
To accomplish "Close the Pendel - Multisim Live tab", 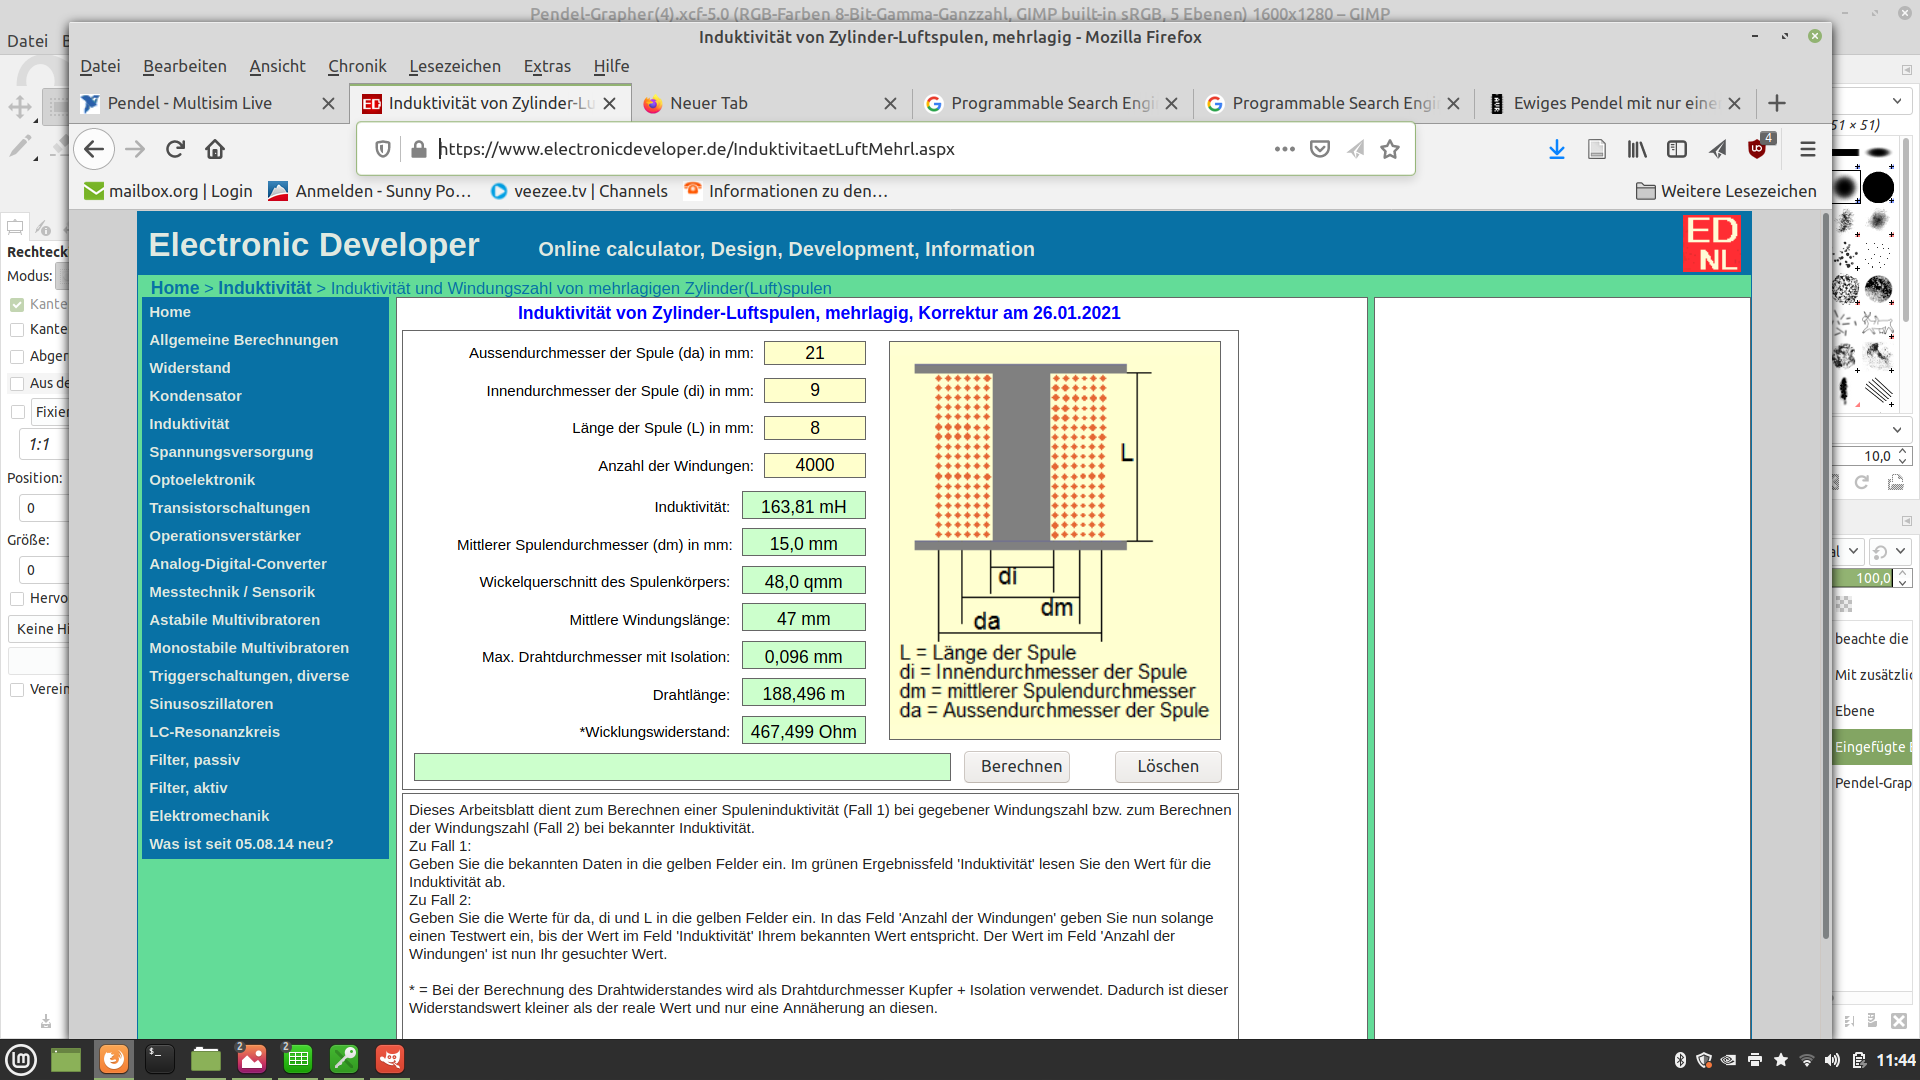I will click(328, 103).
